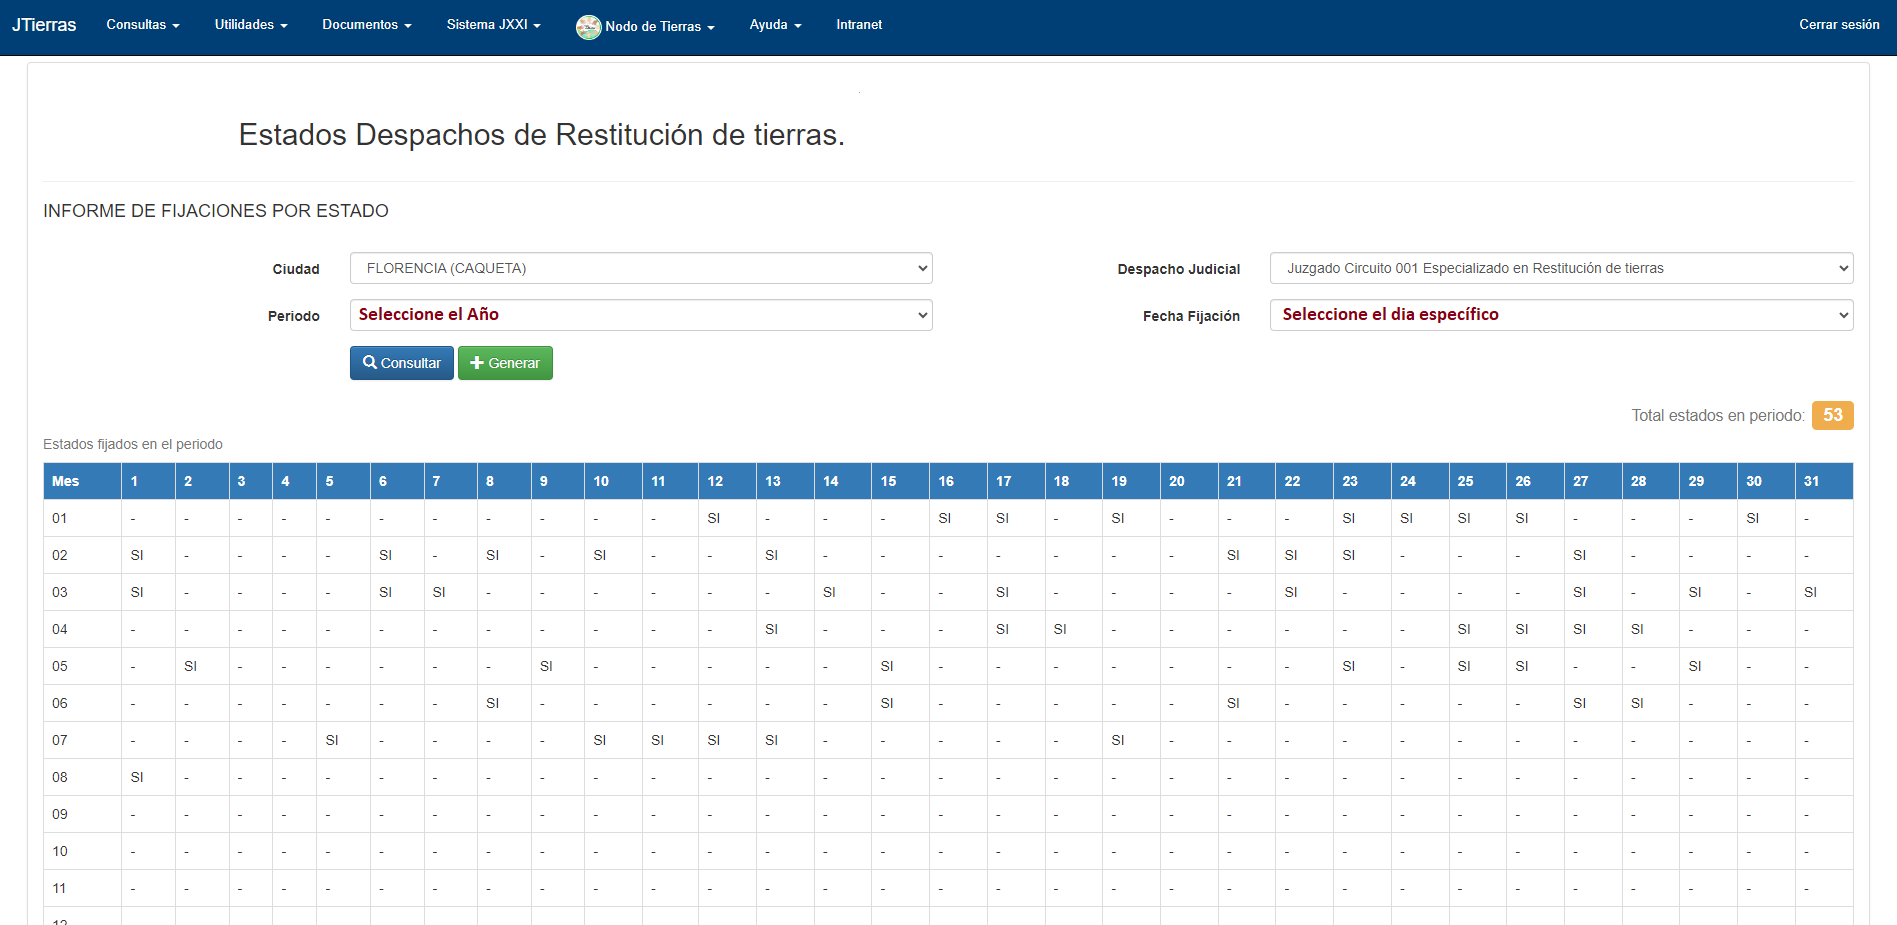
Task: Go to the Intranet link
Action: pyautogui.click(x=859, y=25)
